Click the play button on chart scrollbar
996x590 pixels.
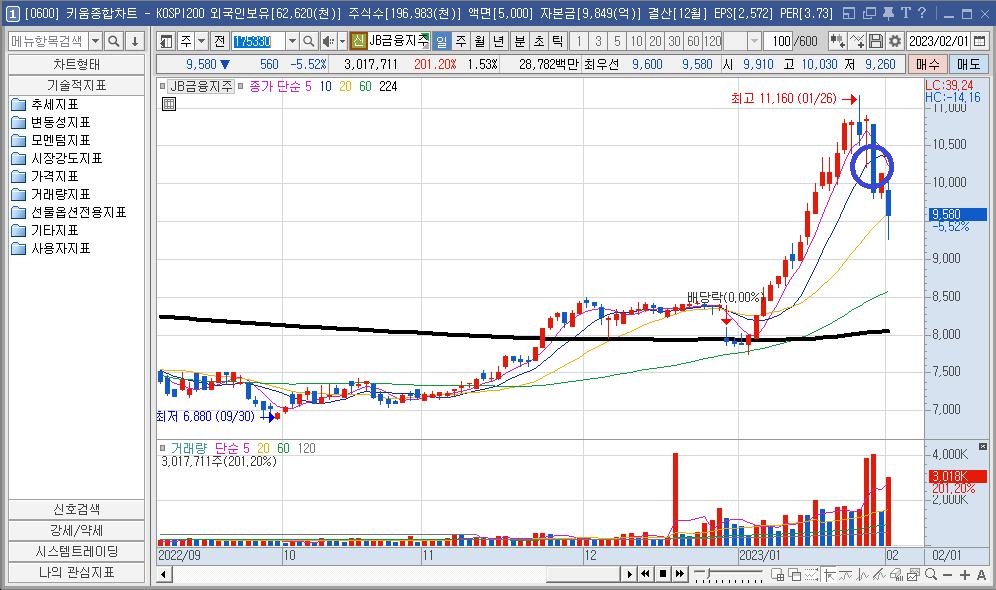pos(629,574)
